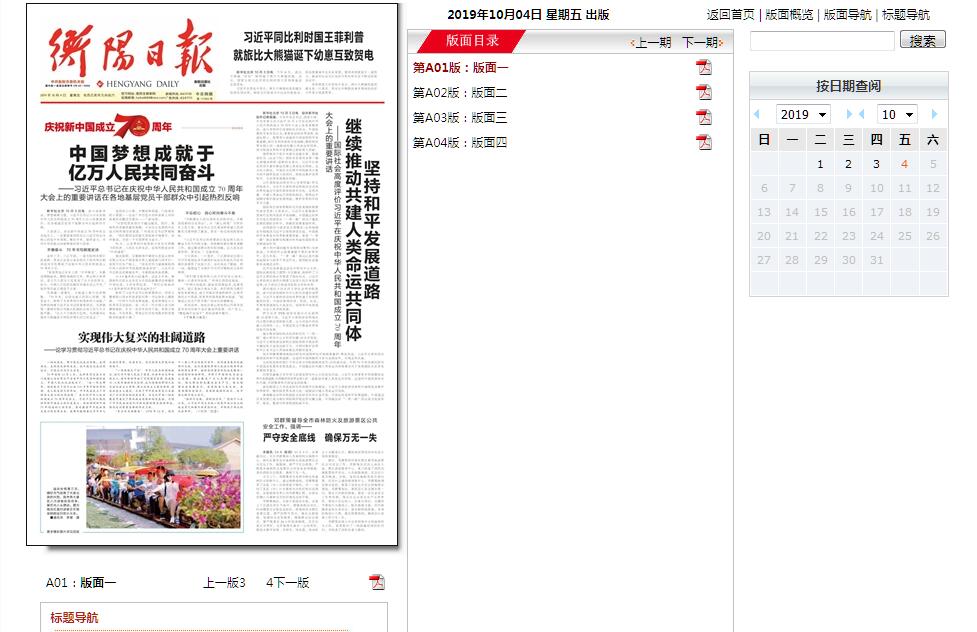Download PDF for page A04 版面四
Screen dimensions: 977x632
point(703,142)
